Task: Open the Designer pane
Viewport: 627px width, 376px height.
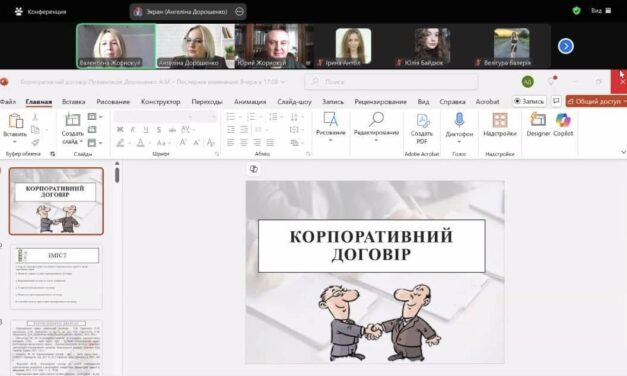Action: click(538, 124)
